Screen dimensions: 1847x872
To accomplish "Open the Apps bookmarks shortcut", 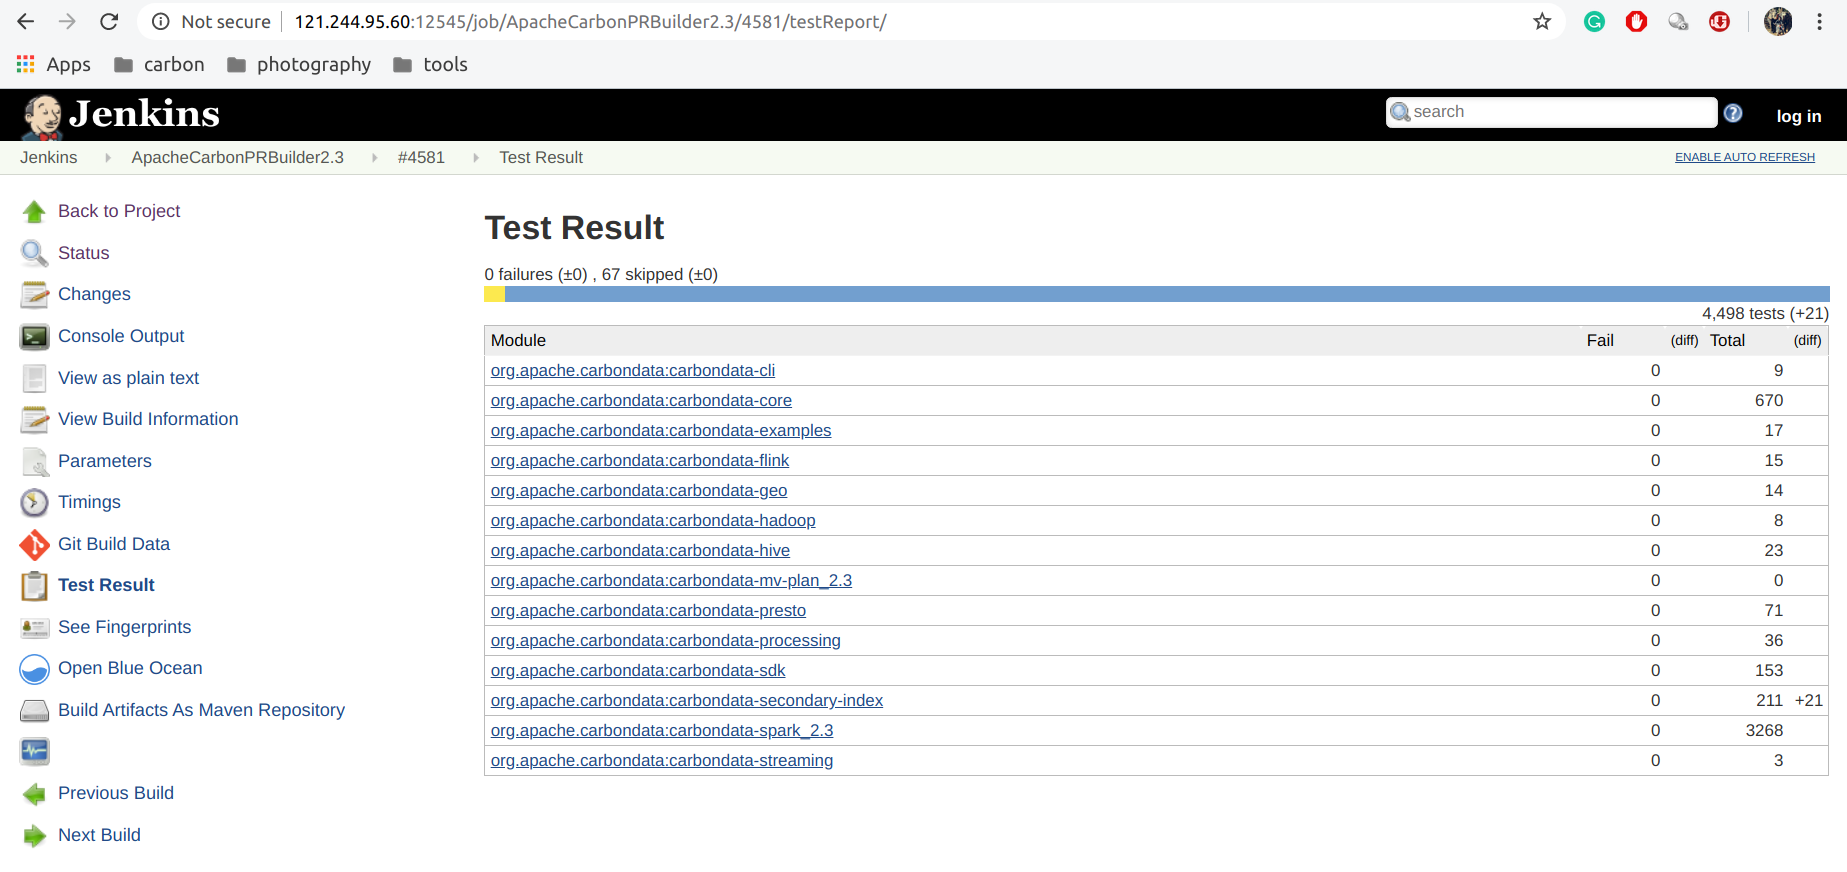I will coord(54,65).
